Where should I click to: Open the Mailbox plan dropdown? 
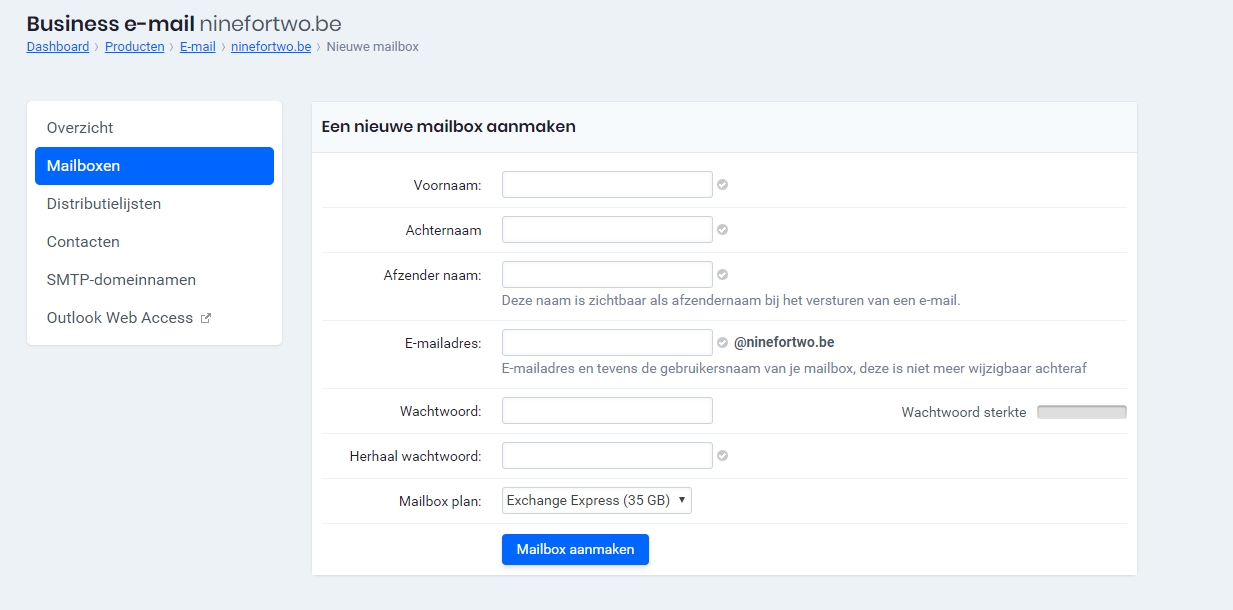coord(596,500)
